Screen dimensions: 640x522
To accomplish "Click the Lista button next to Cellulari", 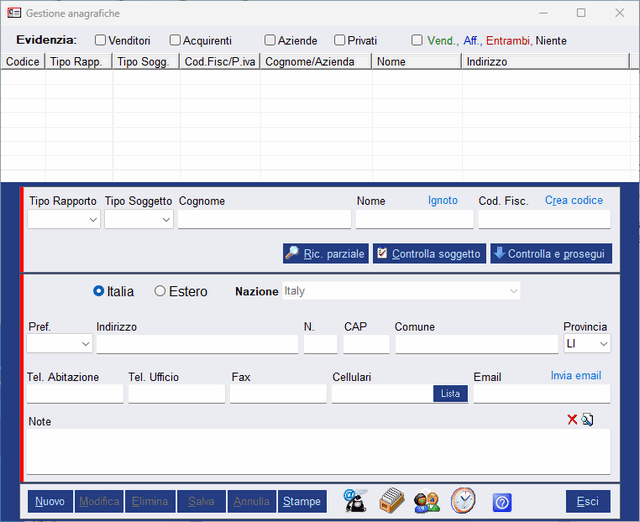I will pyautogui.click(x=450, y=394).
